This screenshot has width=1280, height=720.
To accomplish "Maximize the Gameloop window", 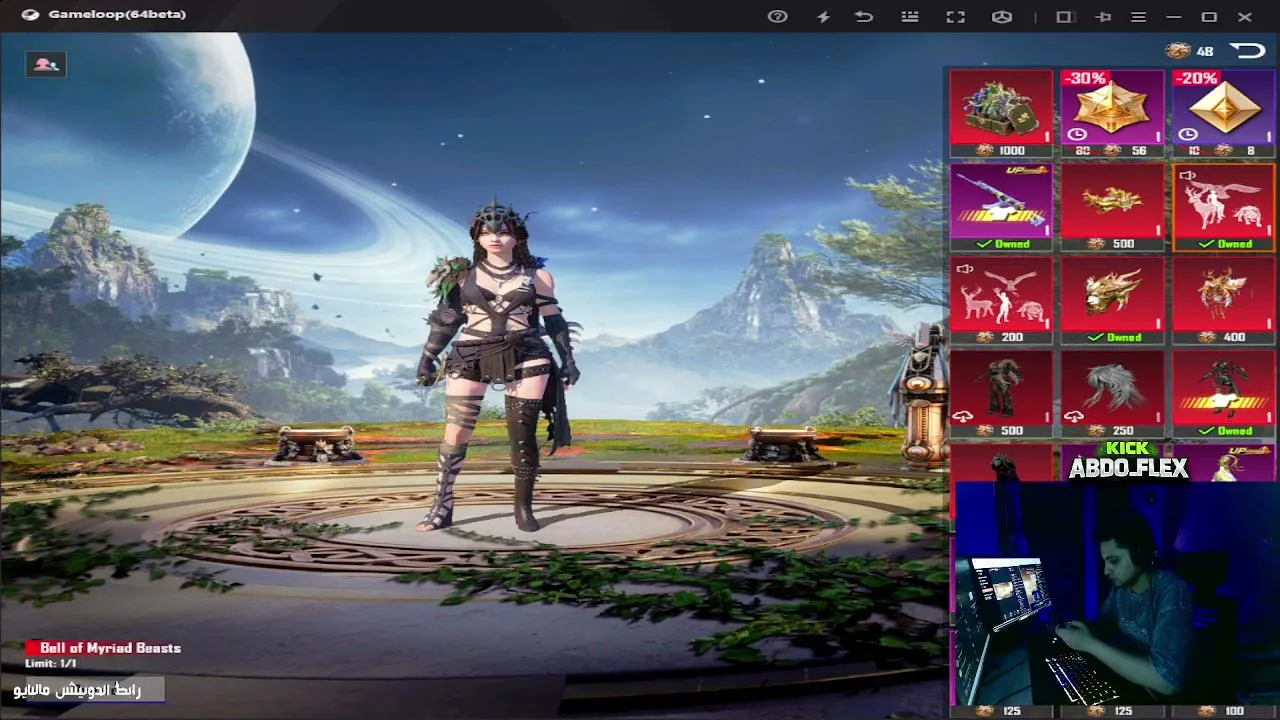I will pos(1209,16).
